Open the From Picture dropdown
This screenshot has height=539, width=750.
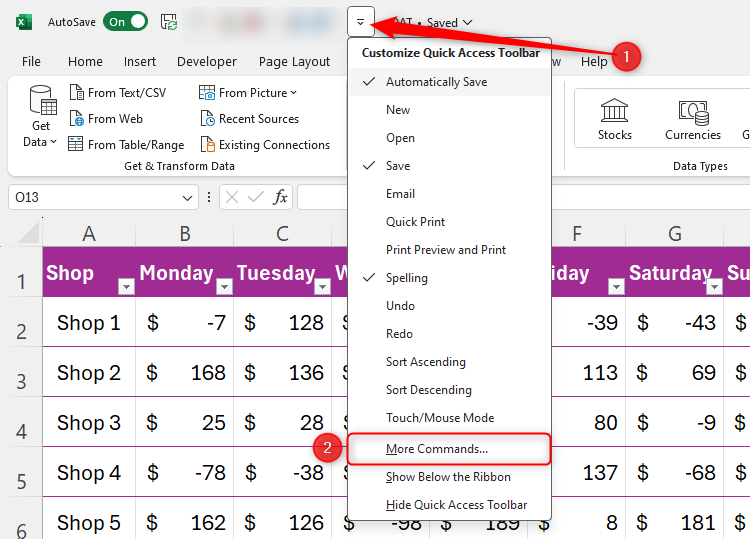[293, 93]
